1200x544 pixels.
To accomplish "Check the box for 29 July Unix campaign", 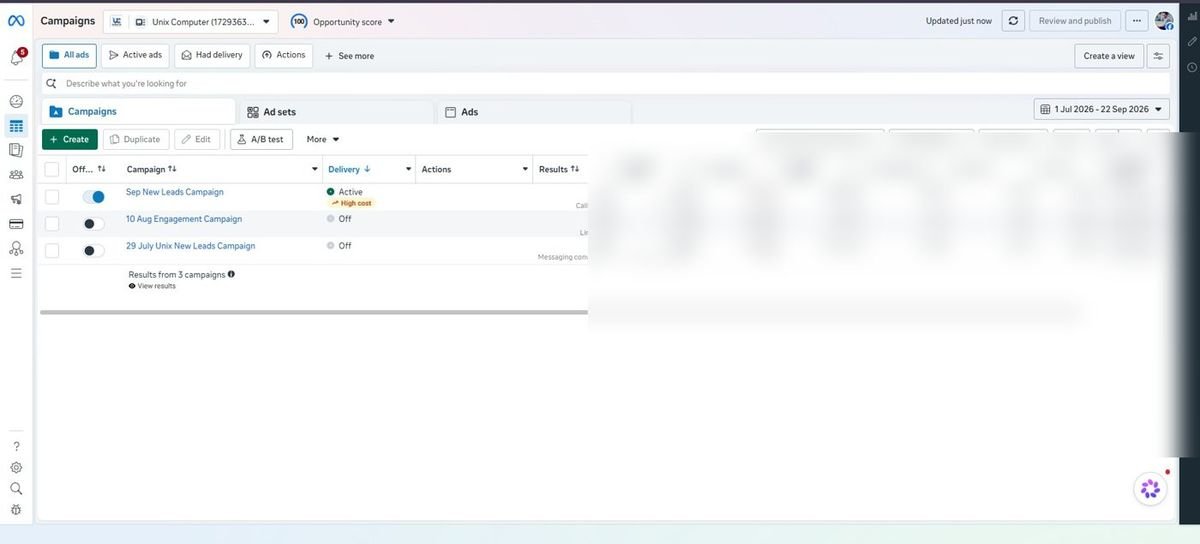I will [x=52, y=251].
